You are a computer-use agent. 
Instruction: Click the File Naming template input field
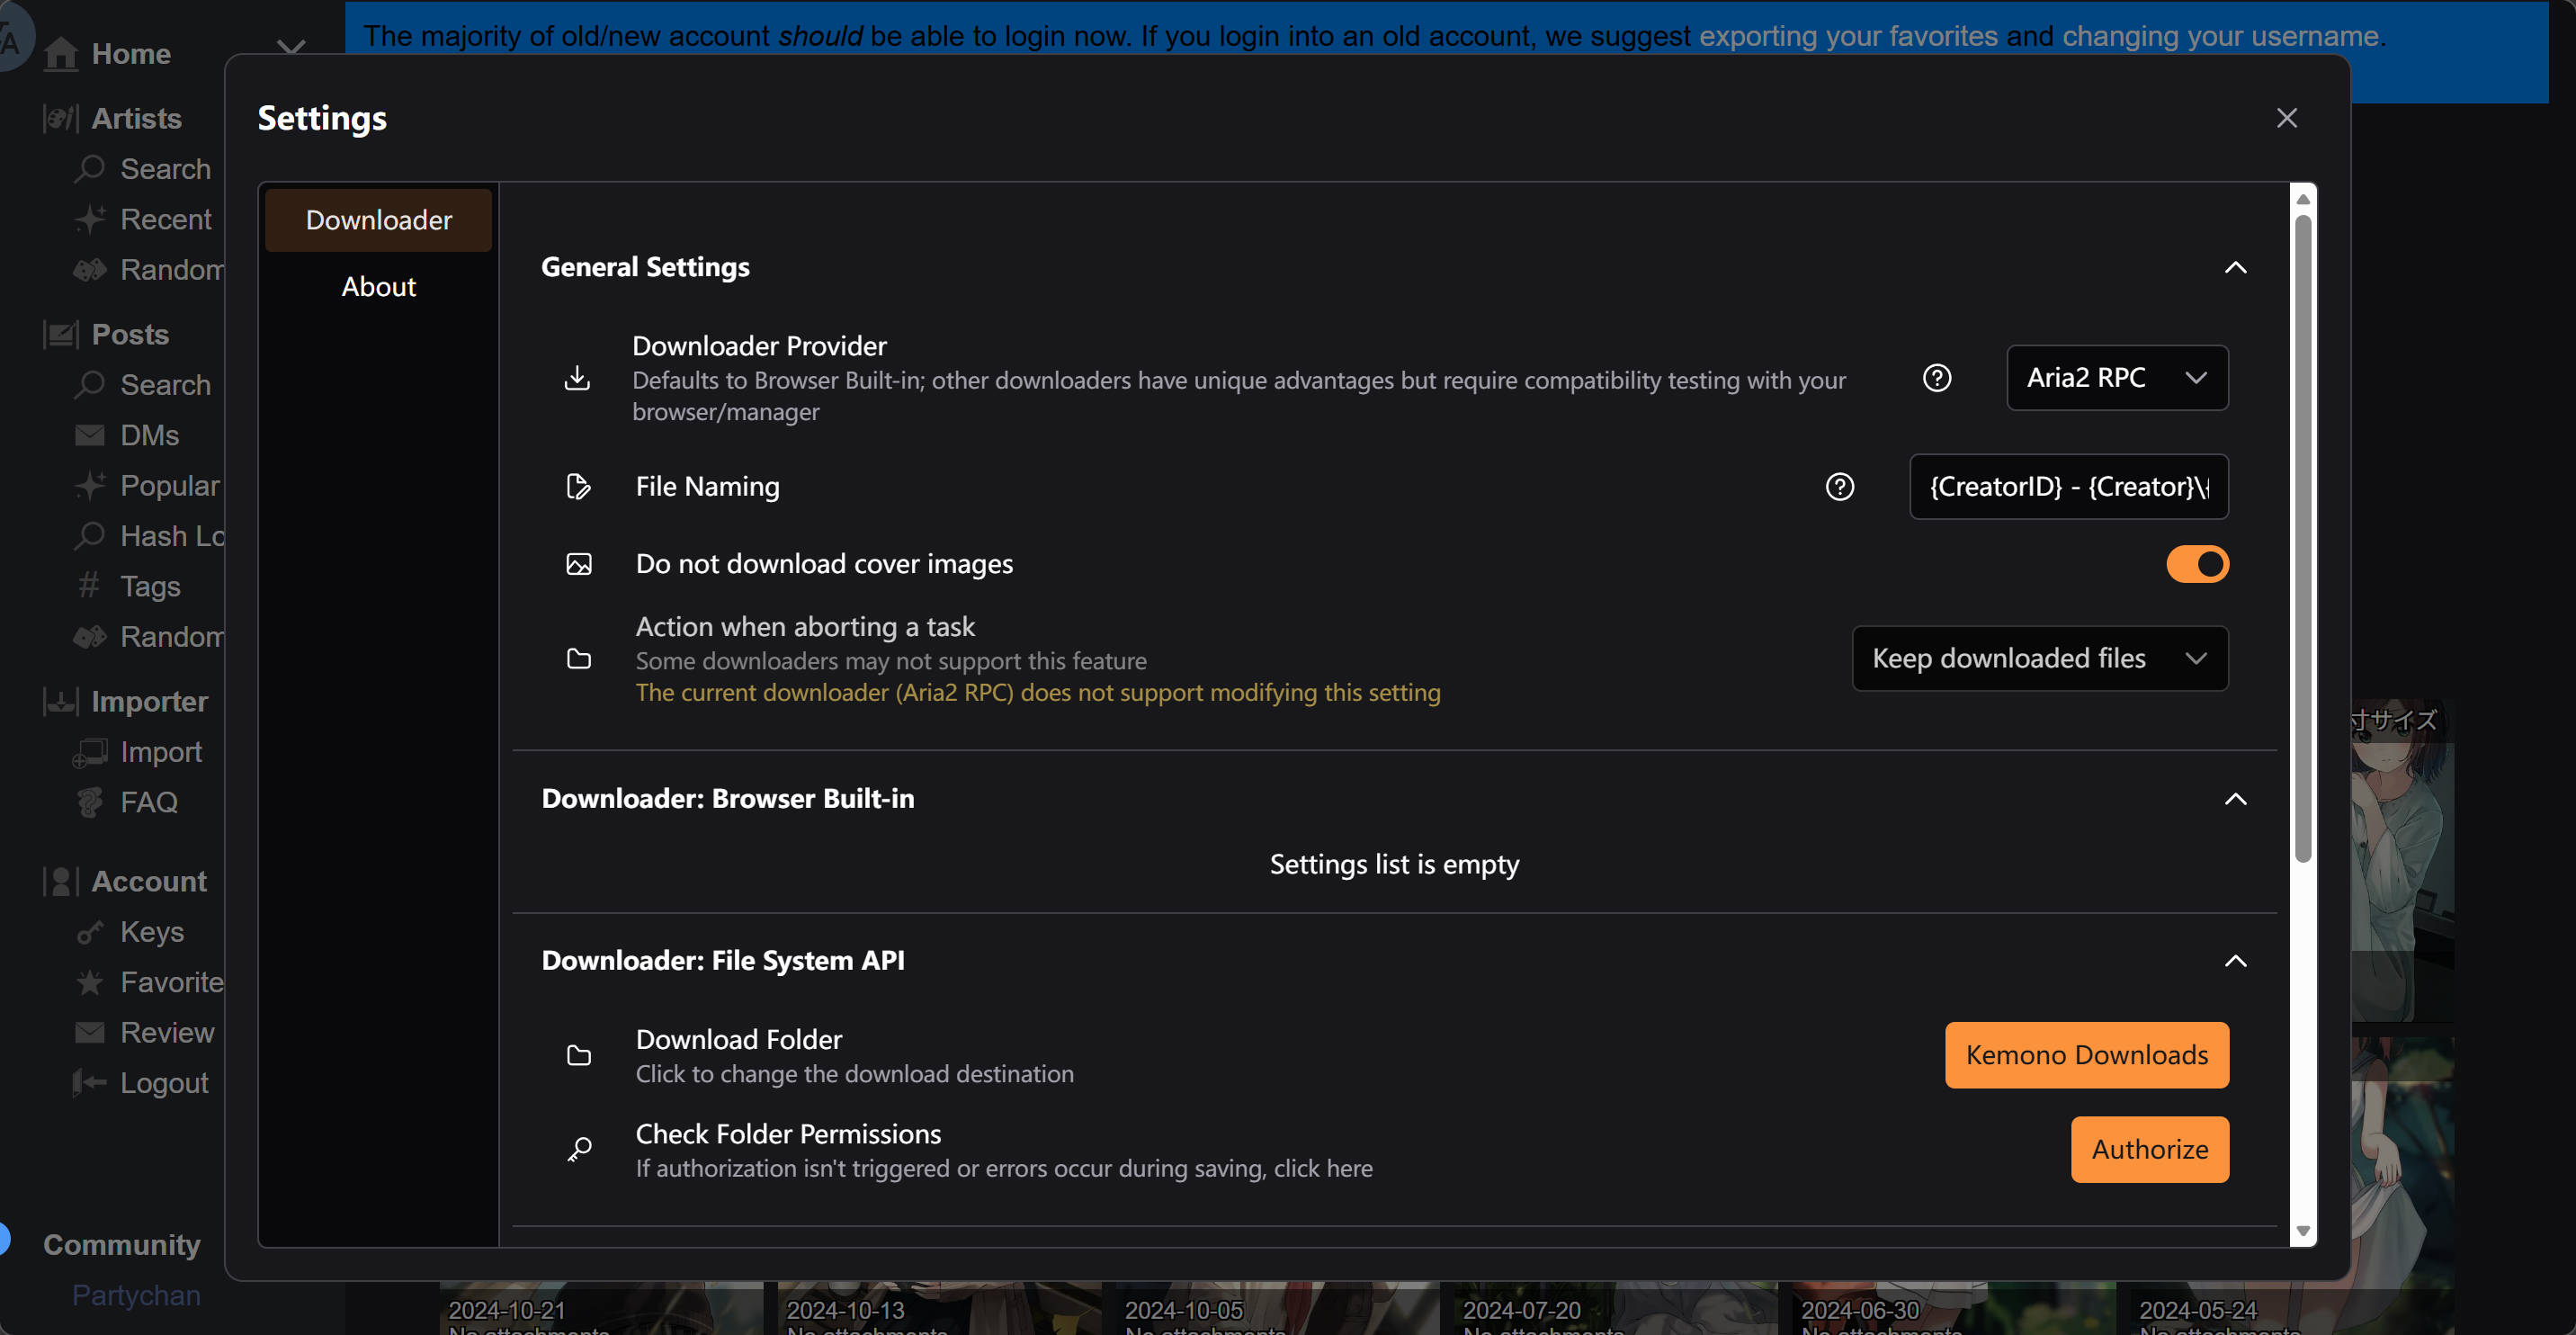pyautogui.click(x=2068, y=487)
